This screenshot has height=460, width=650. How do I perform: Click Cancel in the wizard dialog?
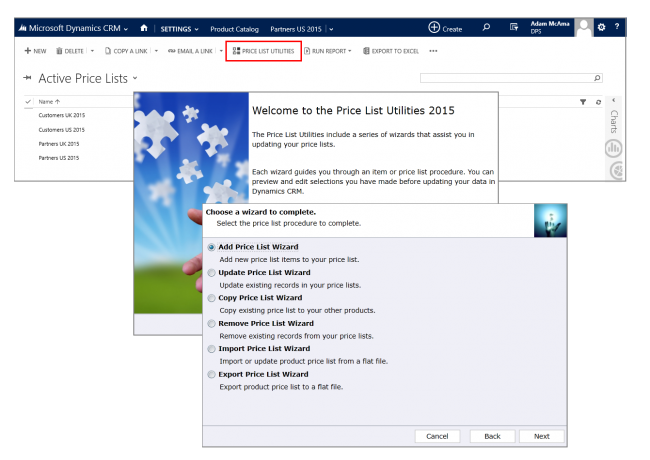coord(437,436)
